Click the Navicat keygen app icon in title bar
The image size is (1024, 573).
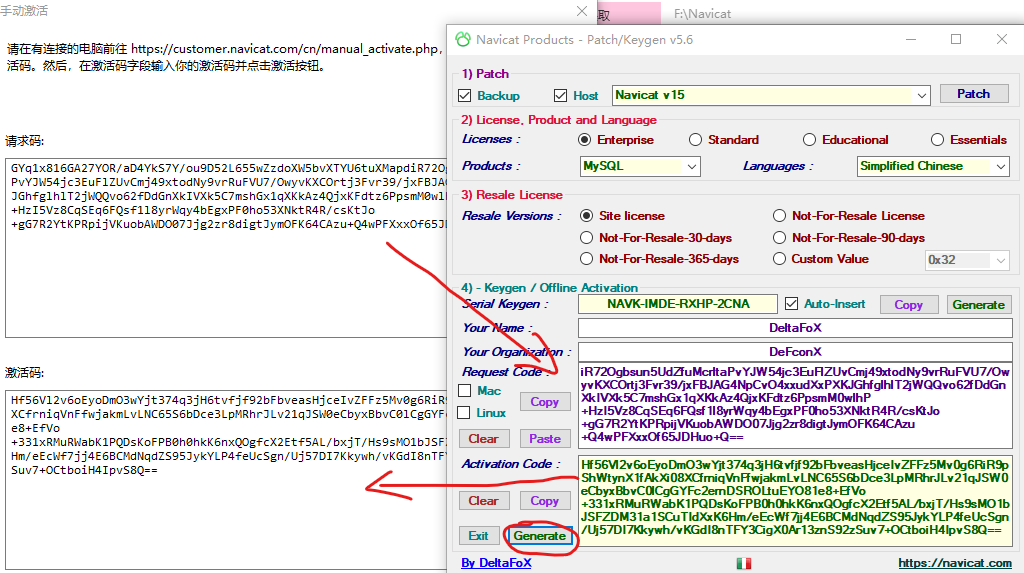(x=462, y=40)
